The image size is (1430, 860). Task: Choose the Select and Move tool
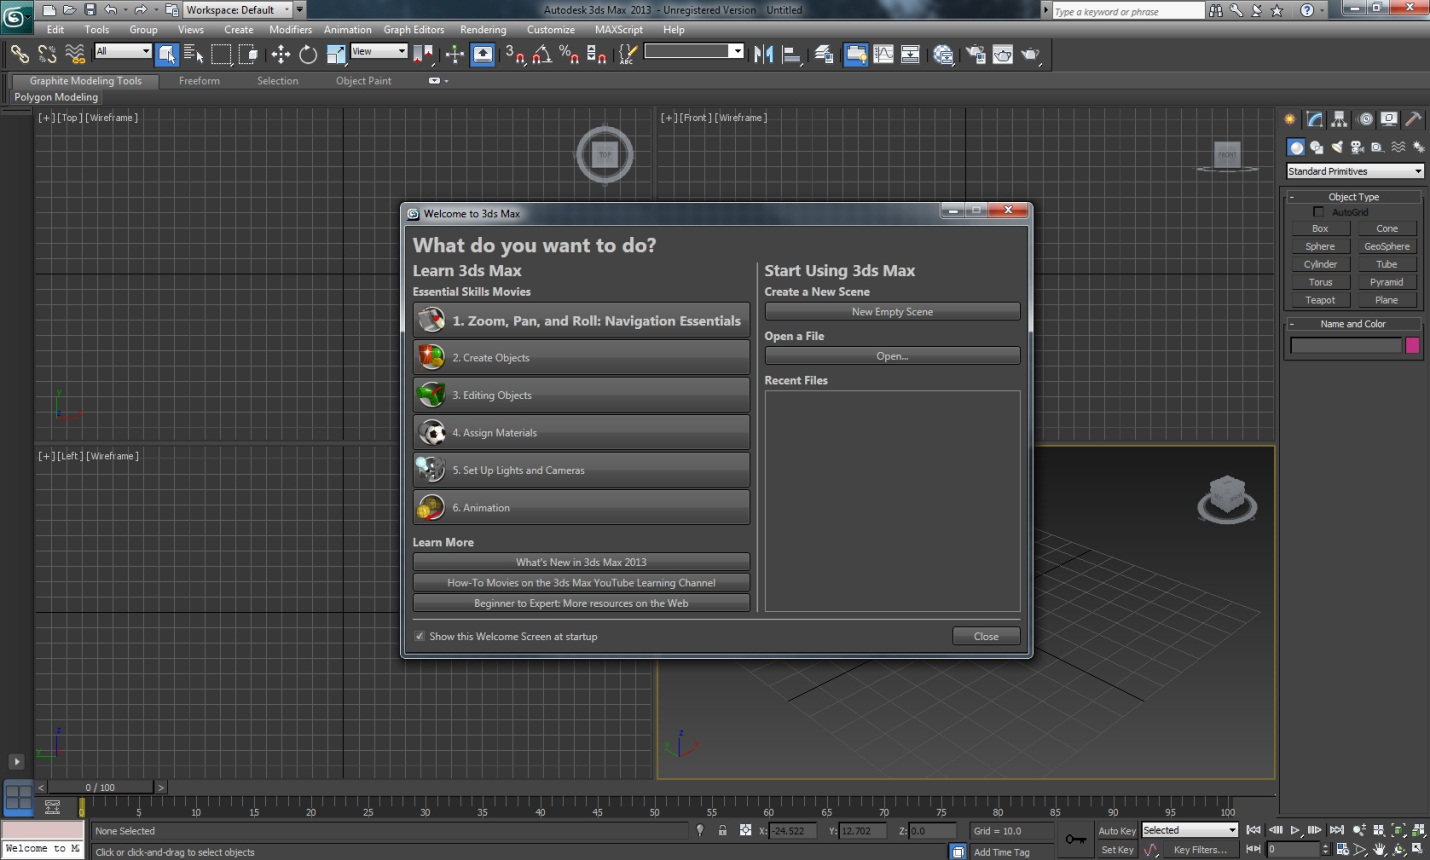point(281,54)
